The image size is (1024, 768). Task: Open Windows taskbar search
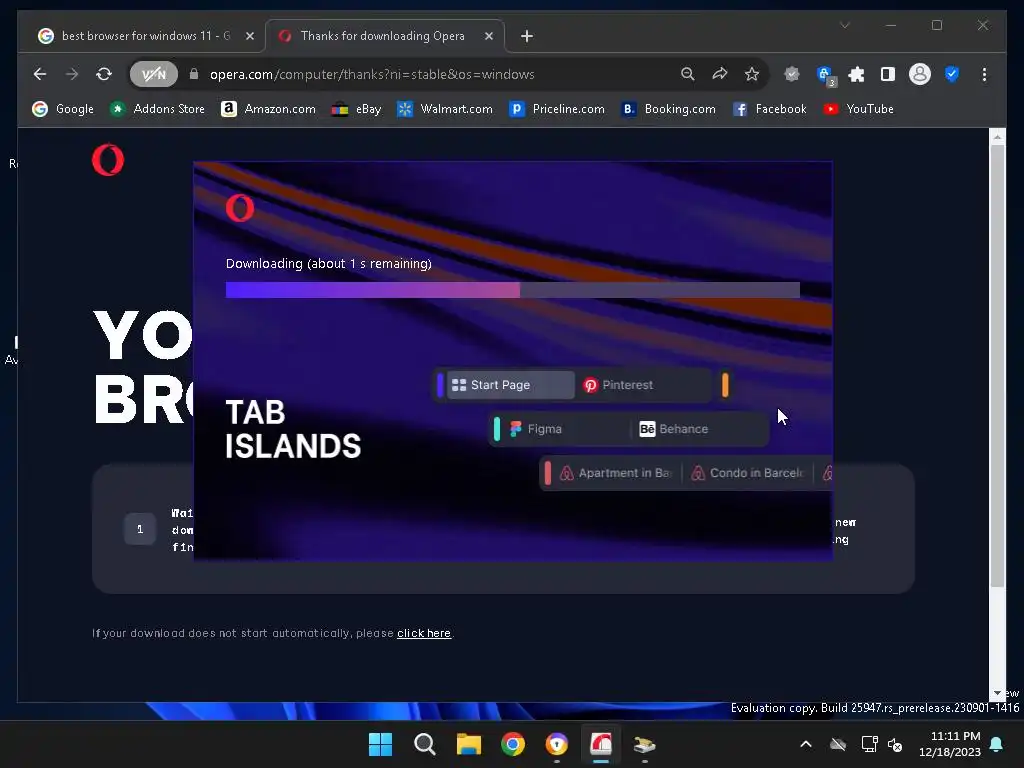tap(424, 744)
